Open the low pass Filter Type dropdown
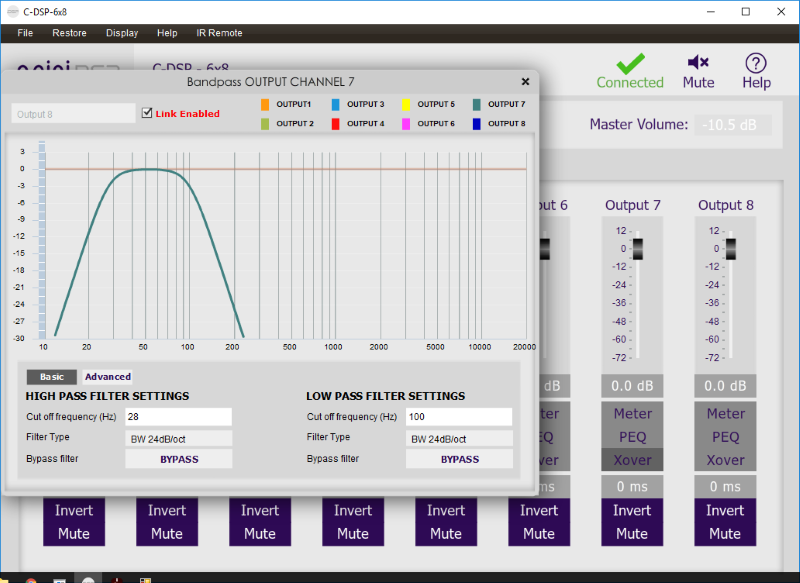800x583 pixels. (459, 439)
